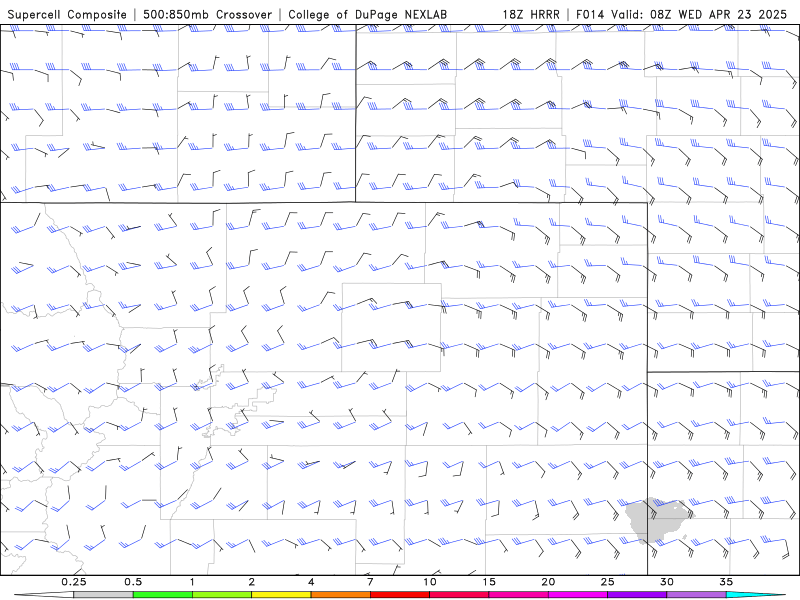
Task: Click the legend value 1
Action: (192, 582)
